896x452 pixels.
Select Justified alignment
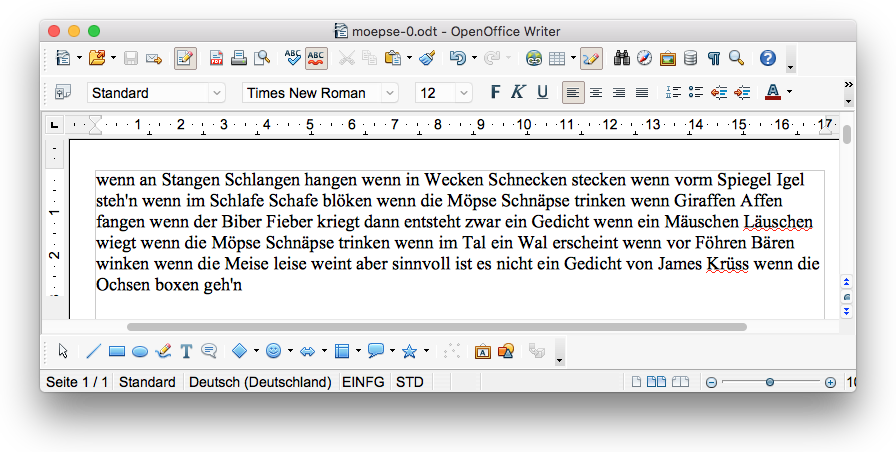pyautogui.click(x=642, y=93)
